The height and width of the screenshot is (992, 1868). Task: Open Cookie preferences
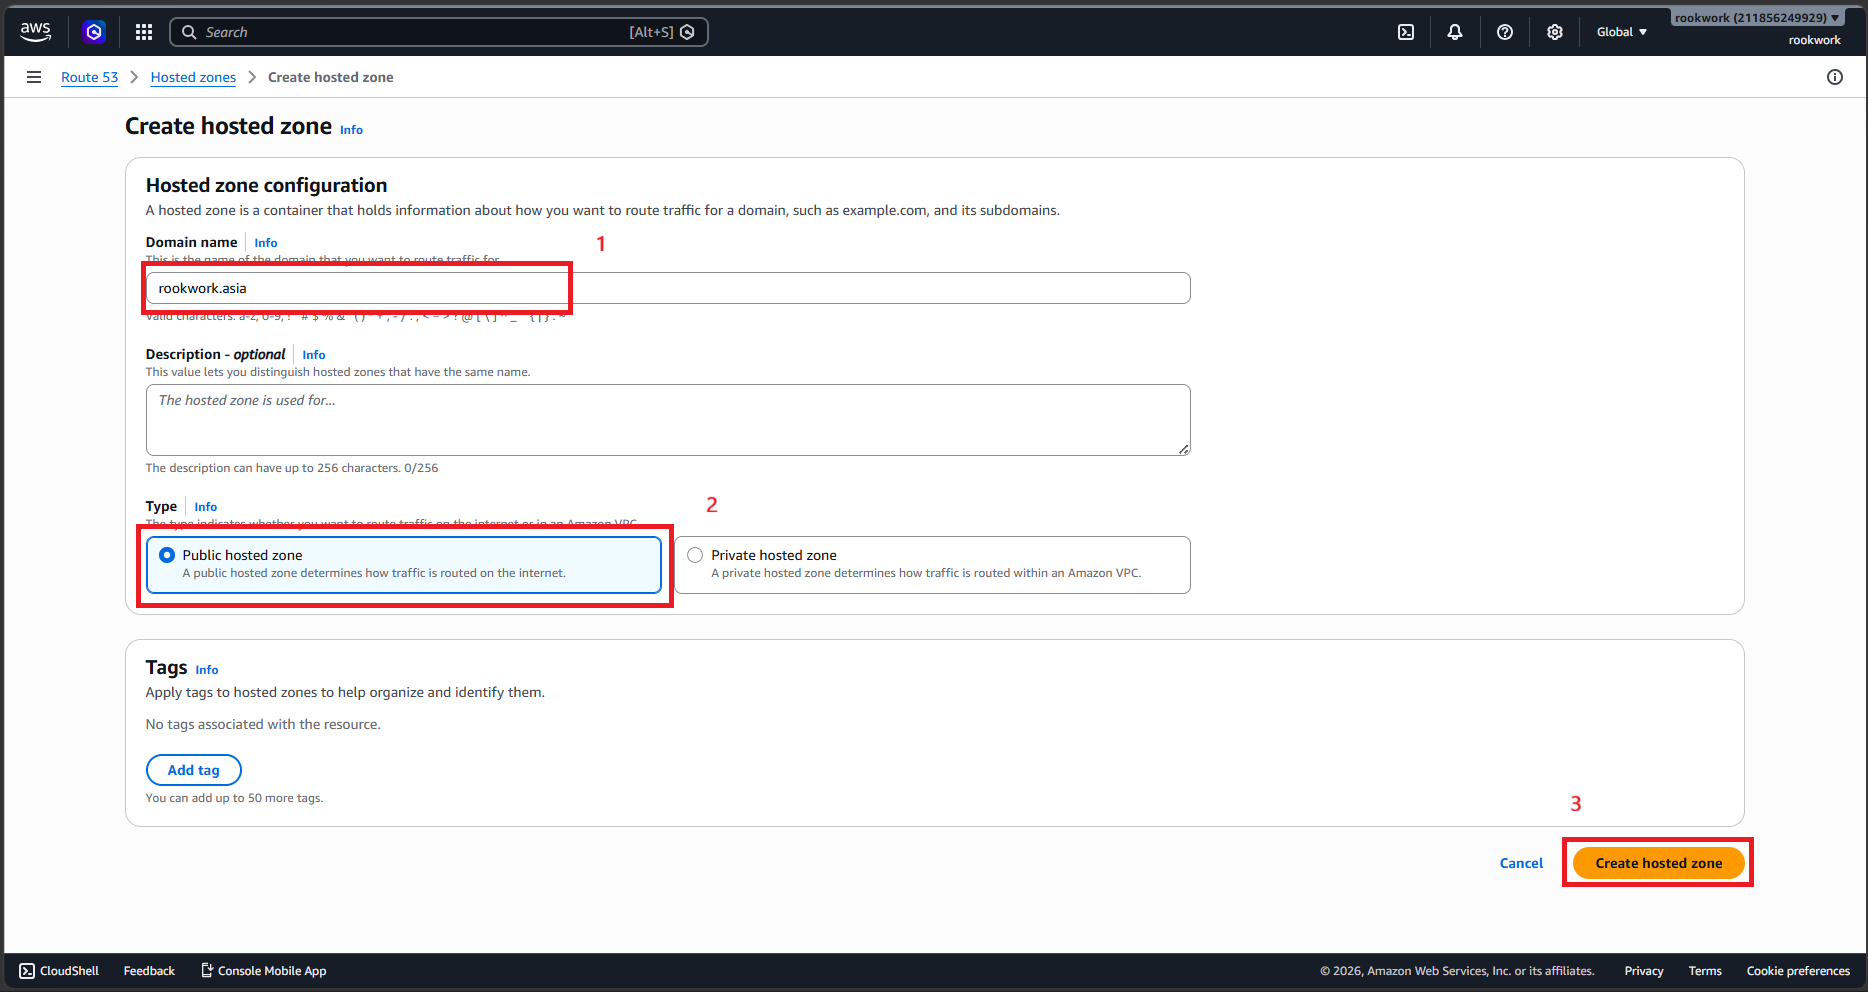[x=1798, y=971]
